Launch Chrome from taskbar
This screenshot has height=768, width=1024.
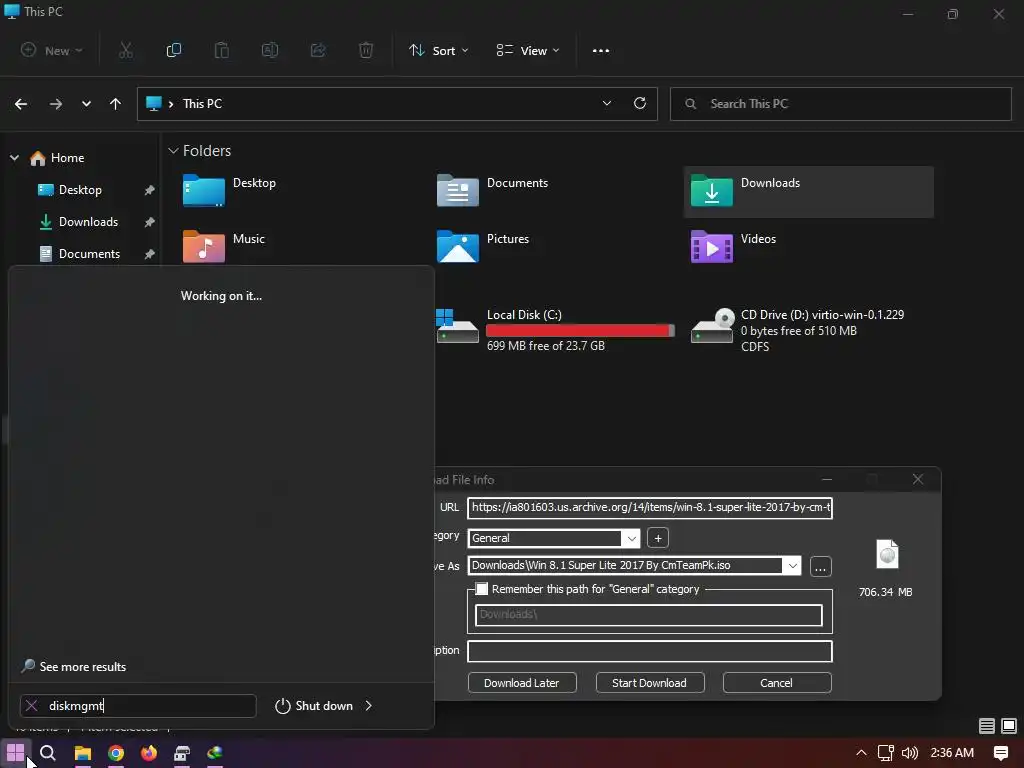(x=116, y=753)
